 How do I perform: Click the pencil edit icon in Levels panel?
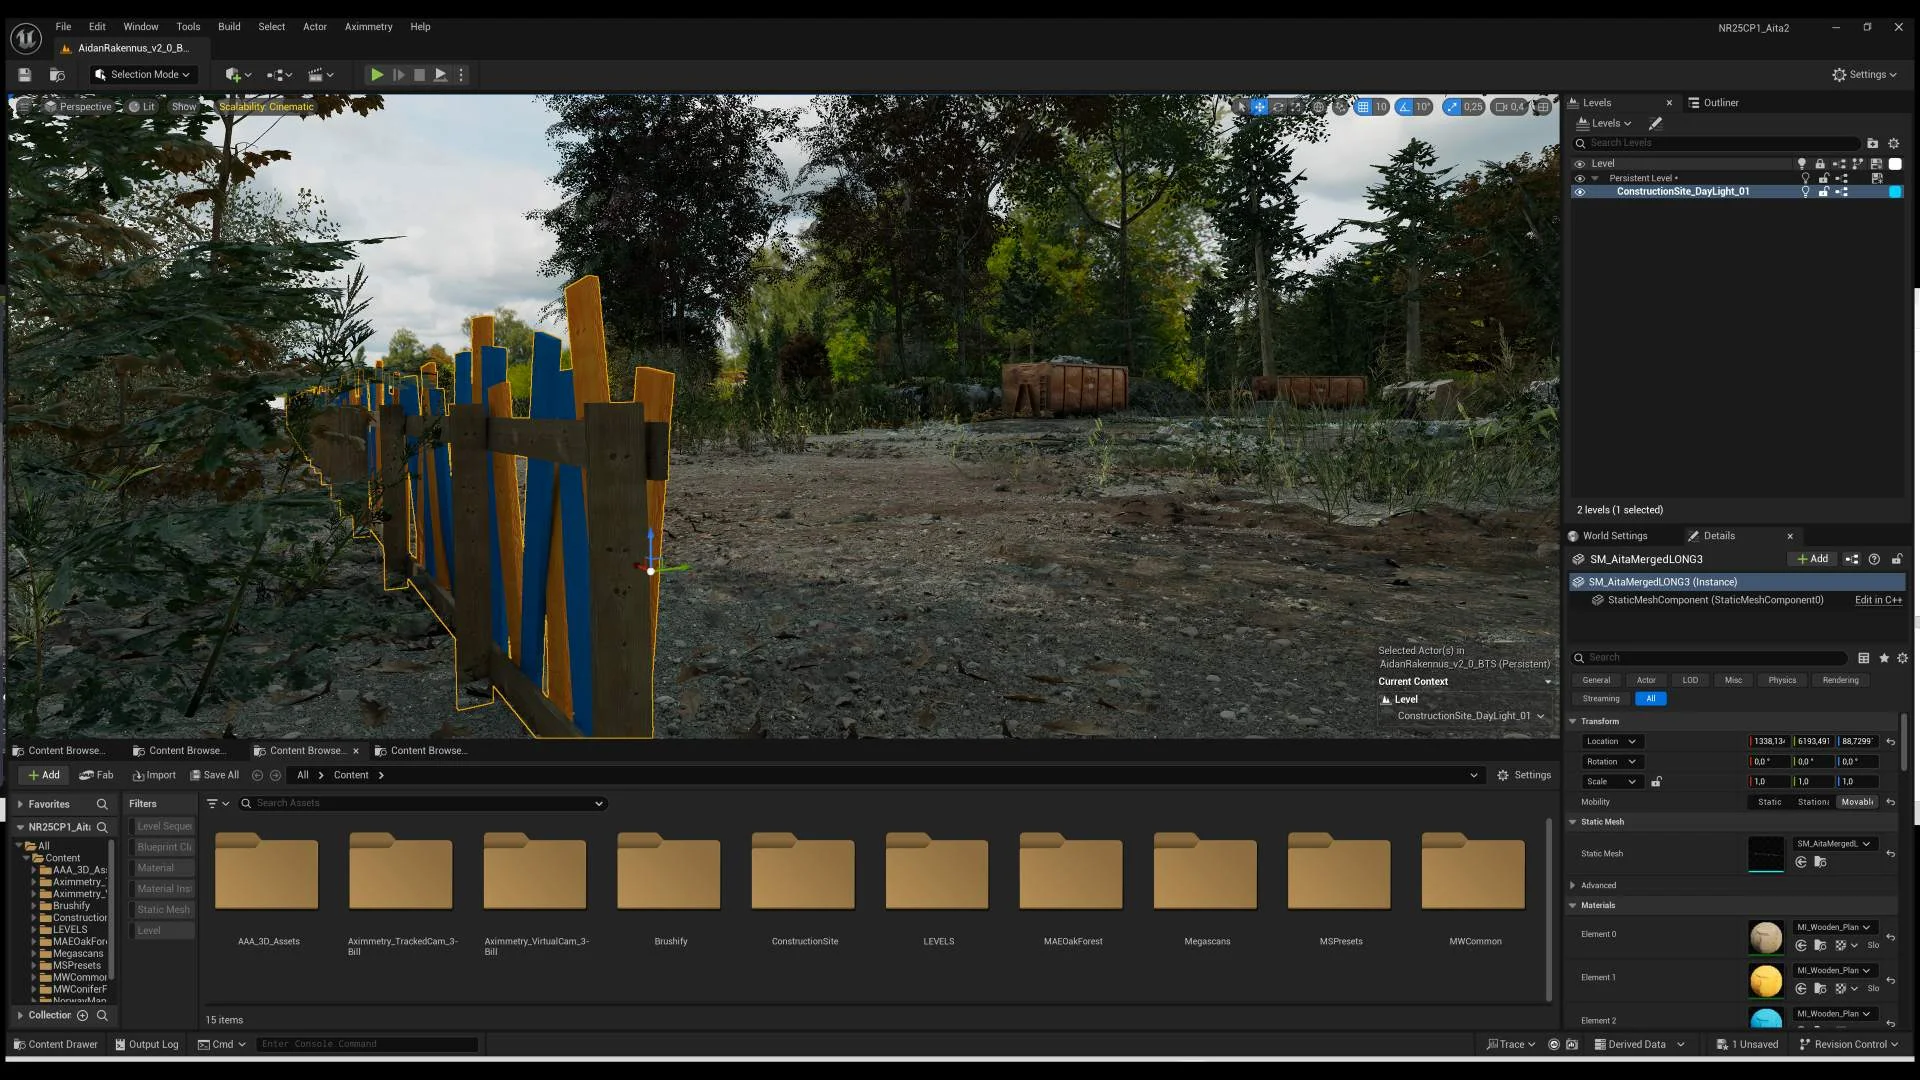[1655, 124]
